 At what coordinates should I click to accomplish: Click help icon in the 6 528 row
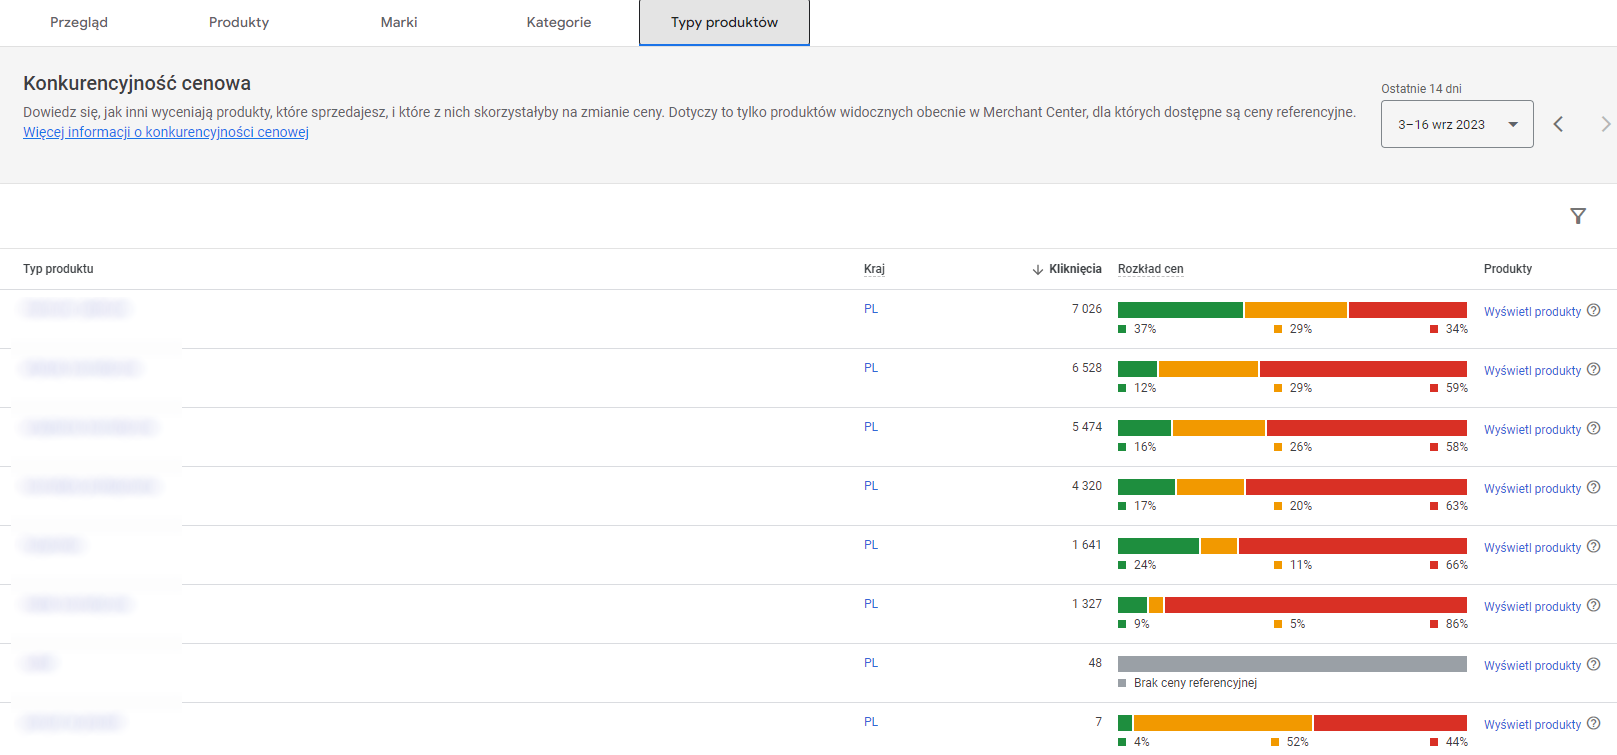[1594, 369]
